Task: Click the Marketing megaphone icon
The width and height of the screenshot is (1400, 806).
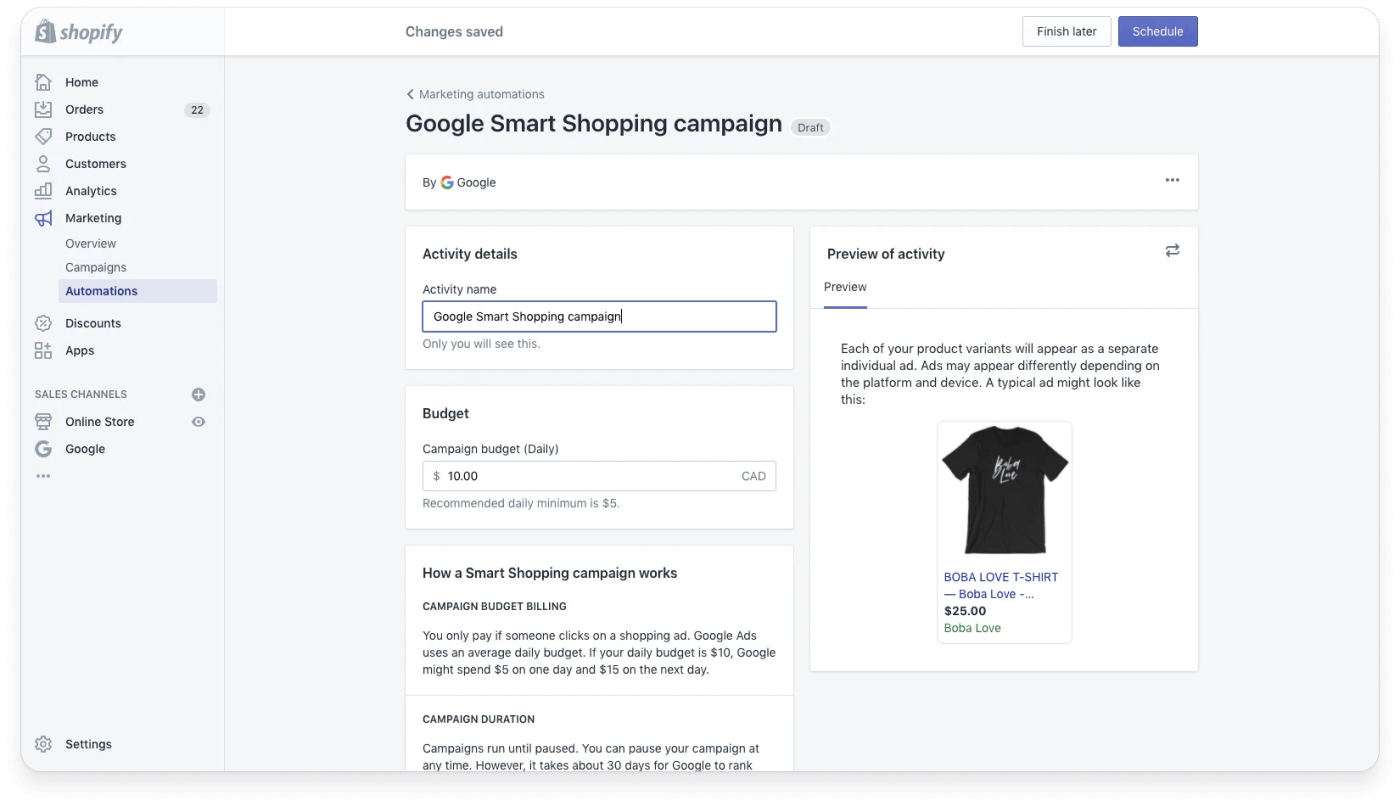Action: [43, 218]
